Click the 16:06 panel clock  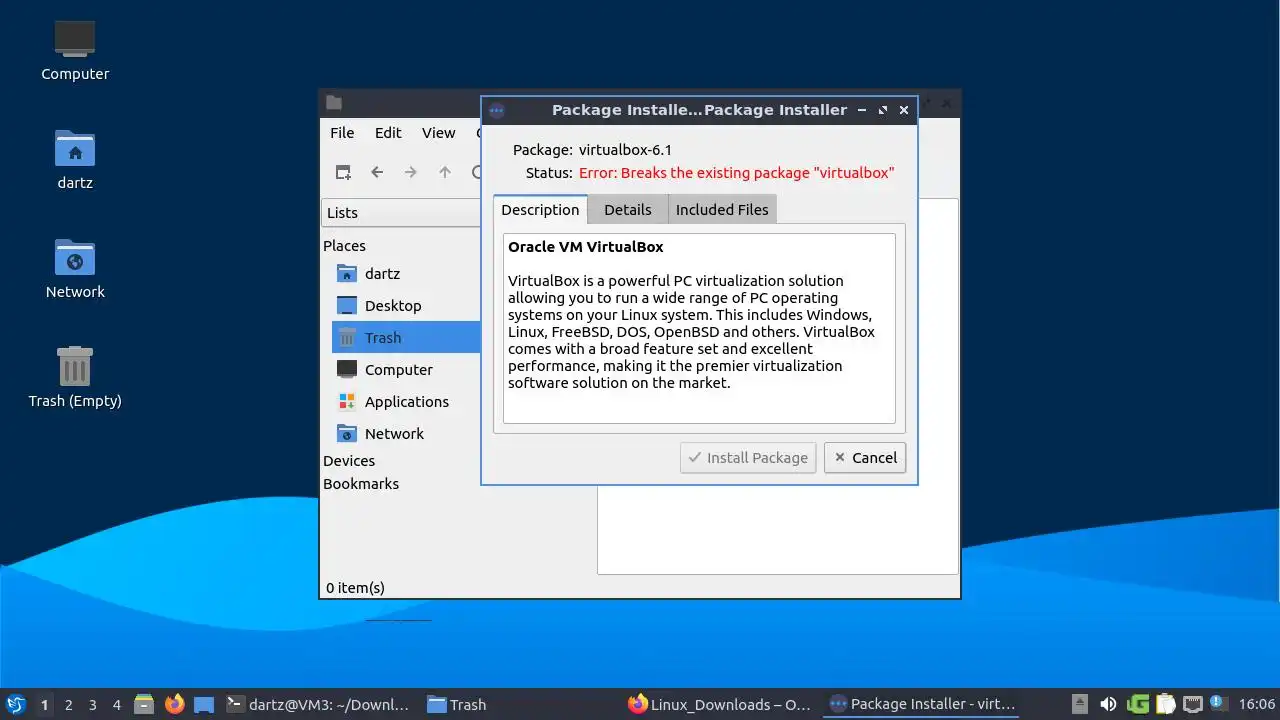tap(1256, 704)
